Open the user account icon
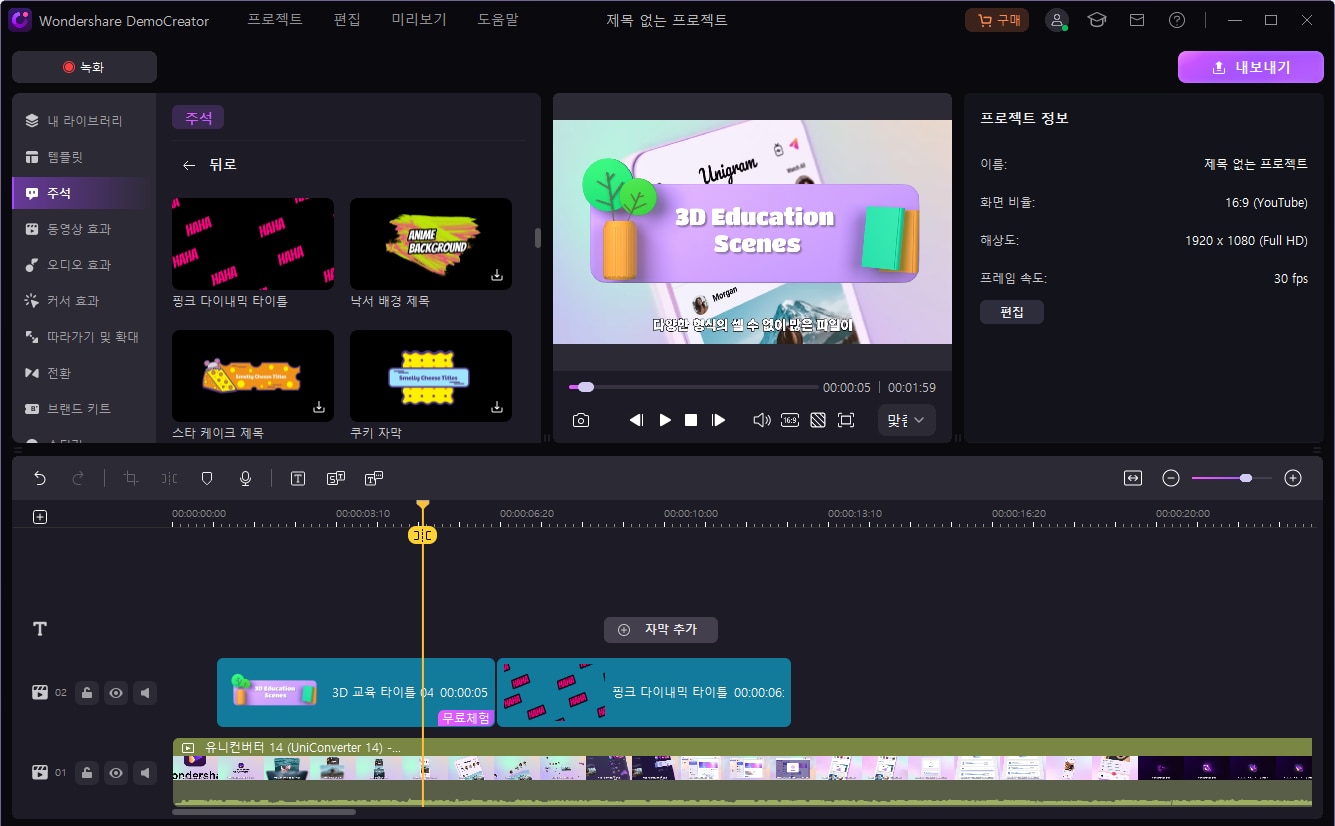1335x826 pixels. [1057, 20]
